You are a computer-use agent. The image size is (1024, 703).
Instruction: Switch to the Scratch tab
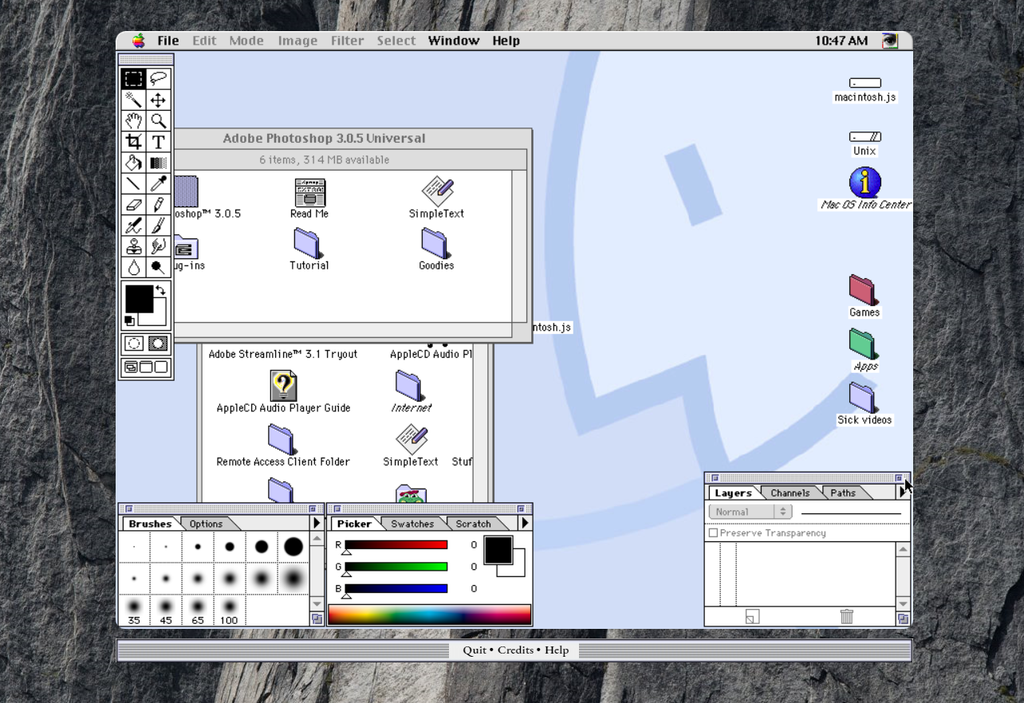point(473,523)
